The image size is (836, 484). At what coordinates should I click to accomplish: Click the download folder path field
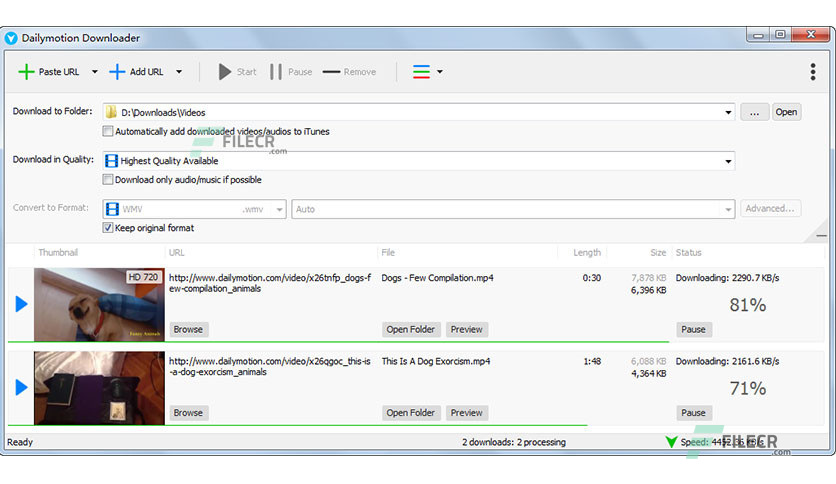point(419,112)
